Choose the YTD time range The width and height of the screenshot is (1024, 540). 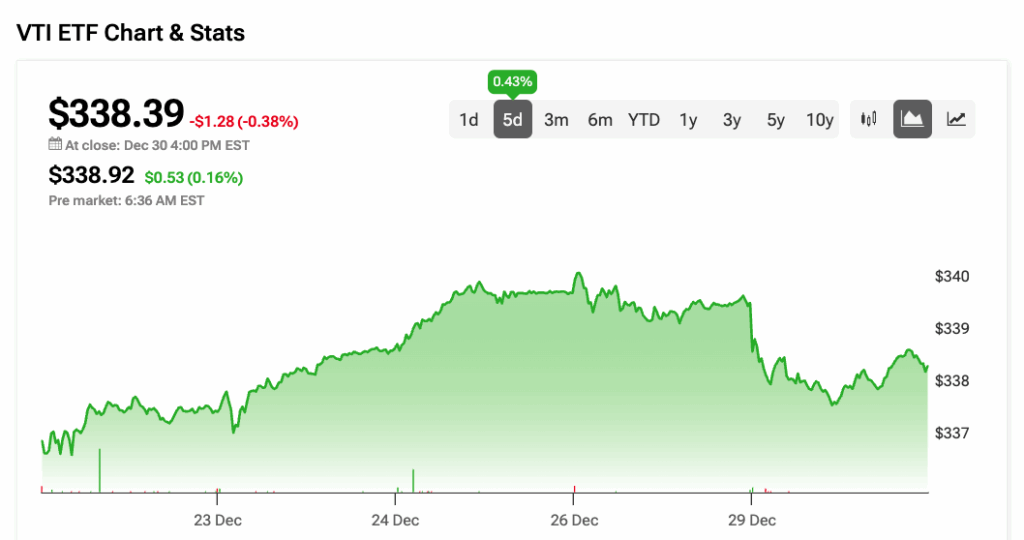click(644, 120)
